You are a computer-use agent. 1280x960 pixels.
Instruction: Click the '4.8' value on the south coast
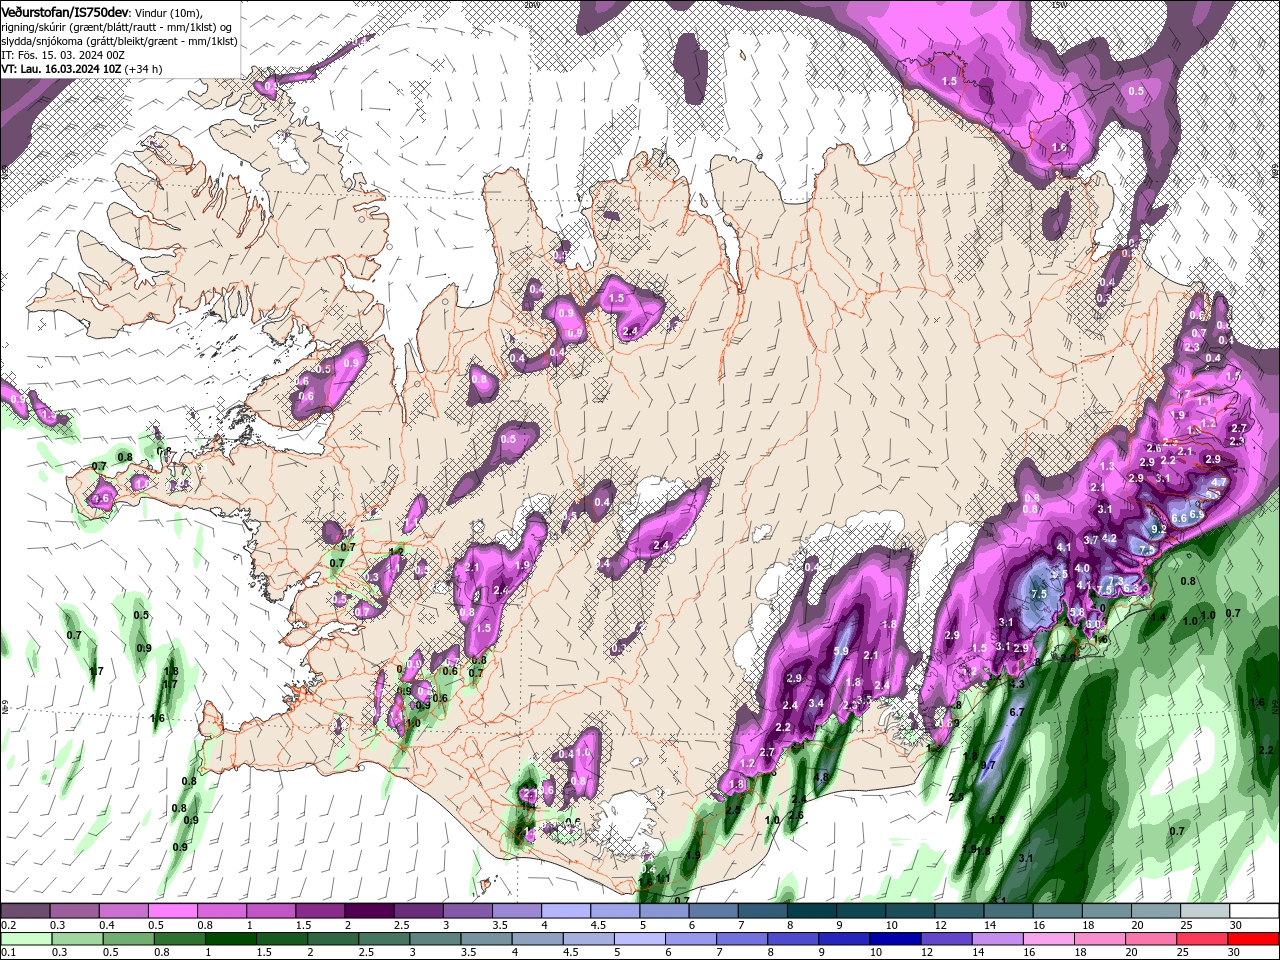[x=823, y=777]
